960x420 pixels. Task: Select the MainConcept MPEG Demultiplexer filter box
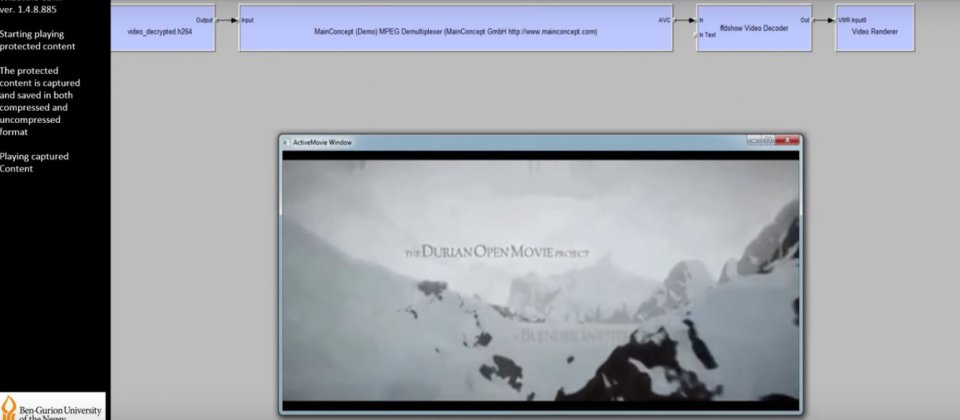click(x=456, y=28)
